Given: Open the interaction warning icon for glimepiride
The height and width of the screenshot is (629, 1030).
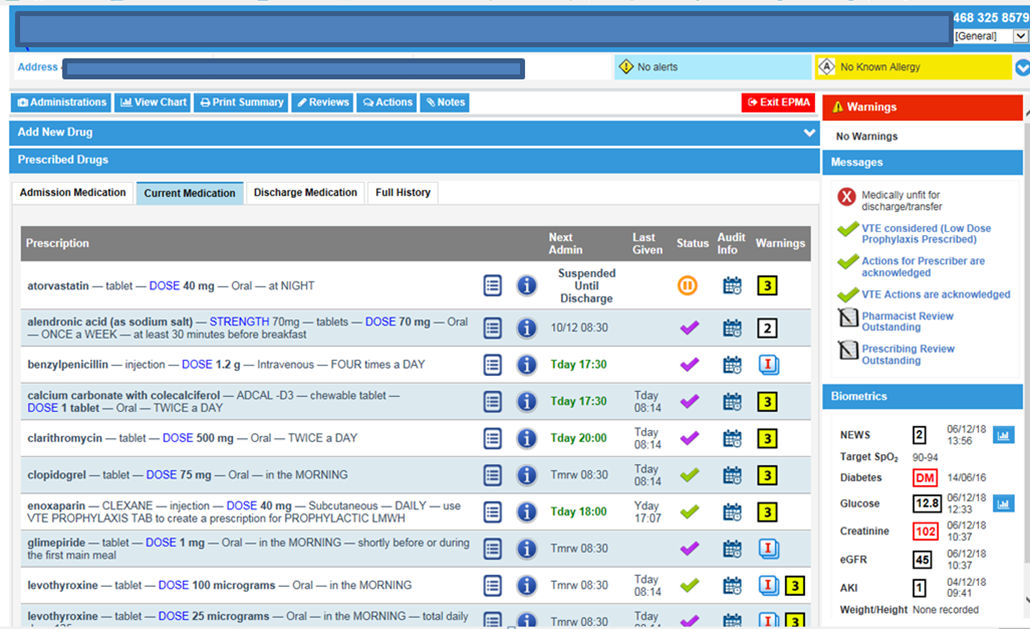Looking at the screenshot, I should [x=769, y=548].
